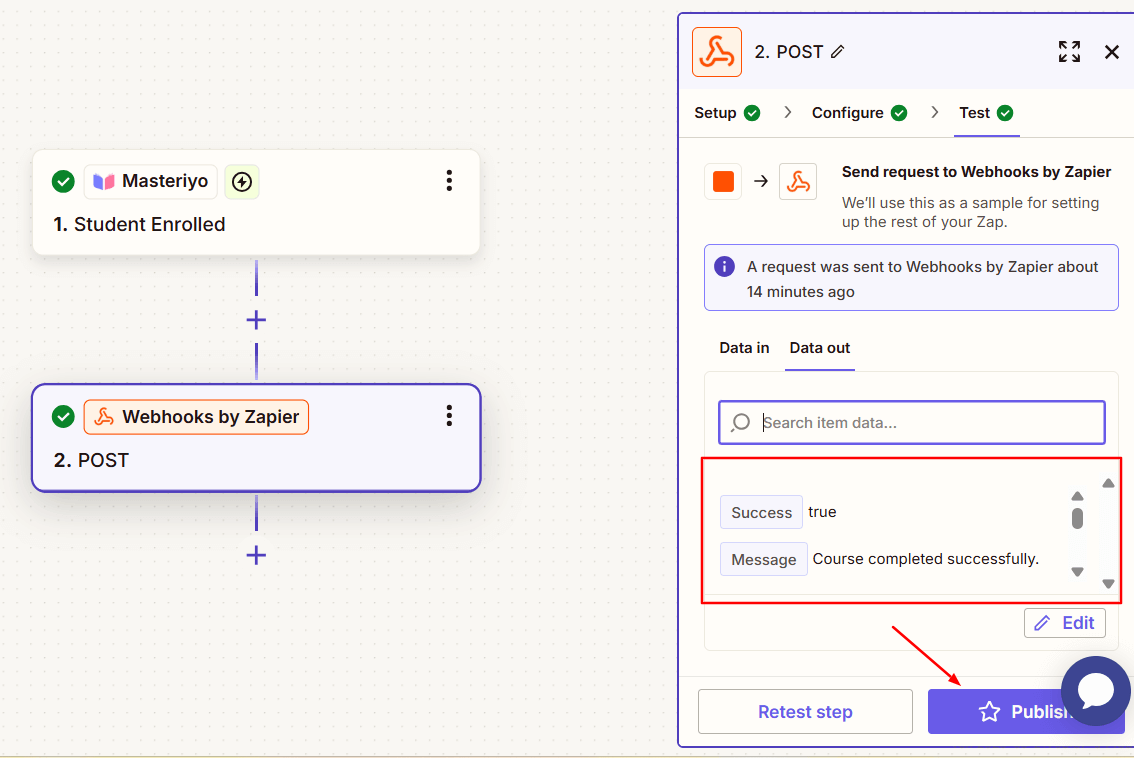The width and height of the screenshot is (1134, 758).
Task: Click the Webhooks destination icon beside the arrow
Action: click(x=798, y=181)
